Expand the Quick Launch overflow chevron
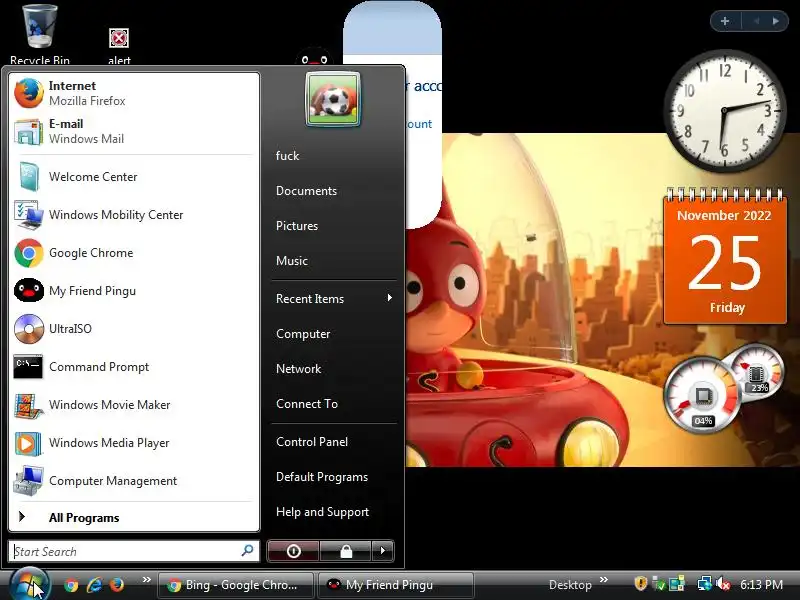Viewport: 800px width, 600px height. pos(146,580)
